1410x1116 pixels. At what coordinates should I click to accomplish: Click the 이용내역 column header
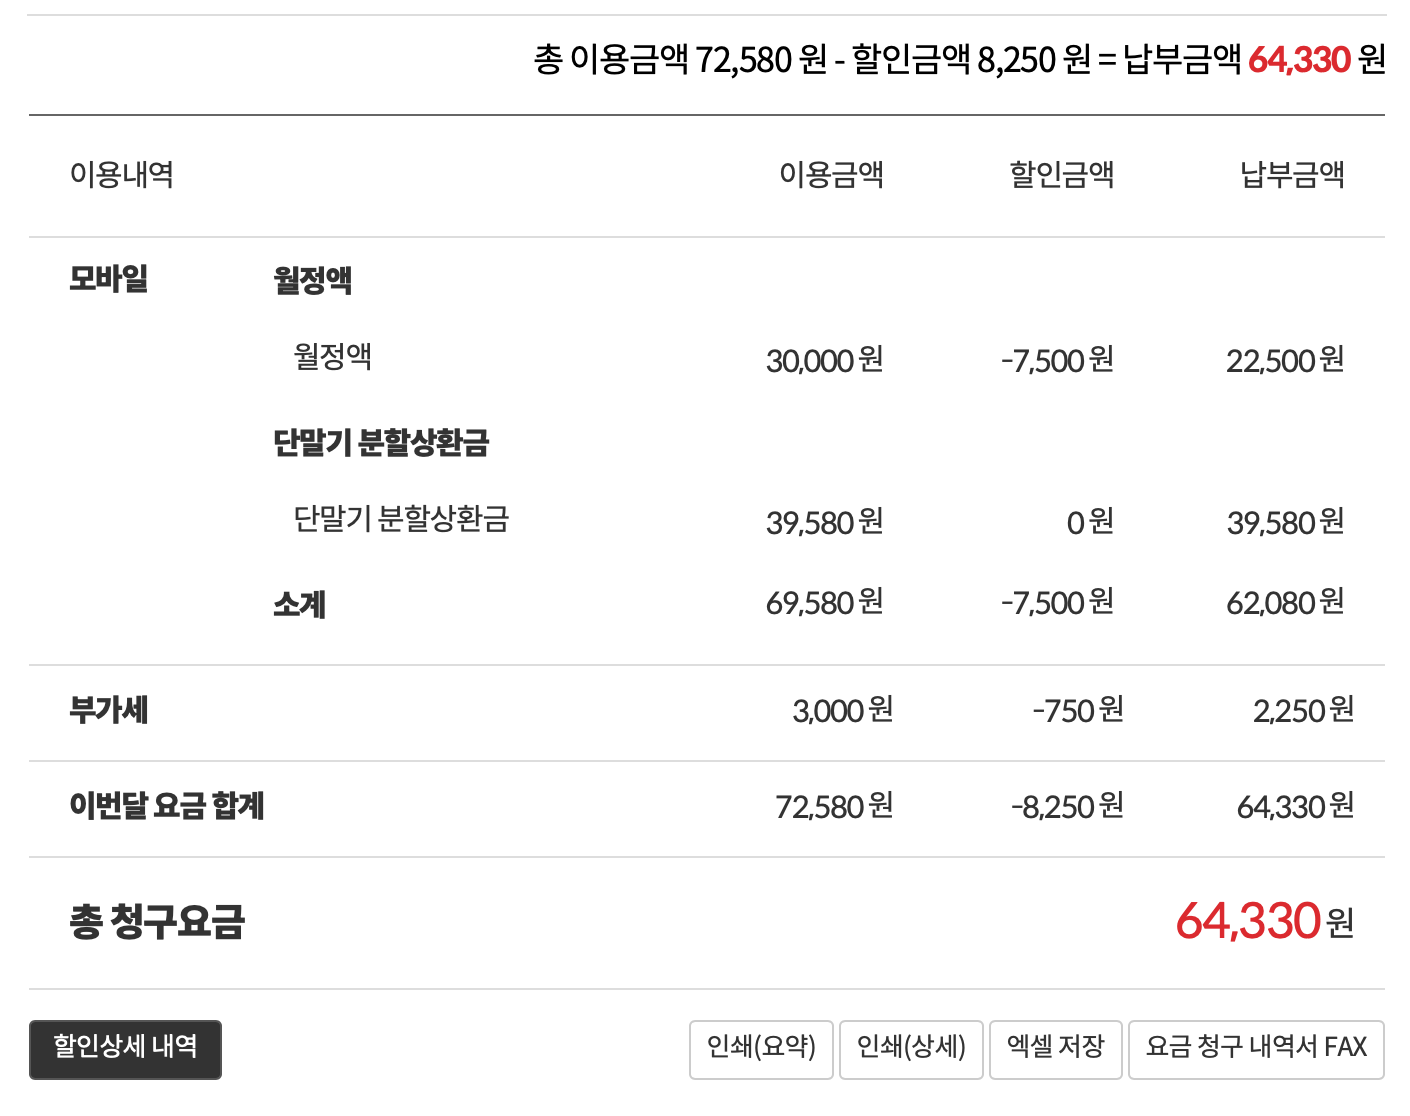(x=121, y=175)
